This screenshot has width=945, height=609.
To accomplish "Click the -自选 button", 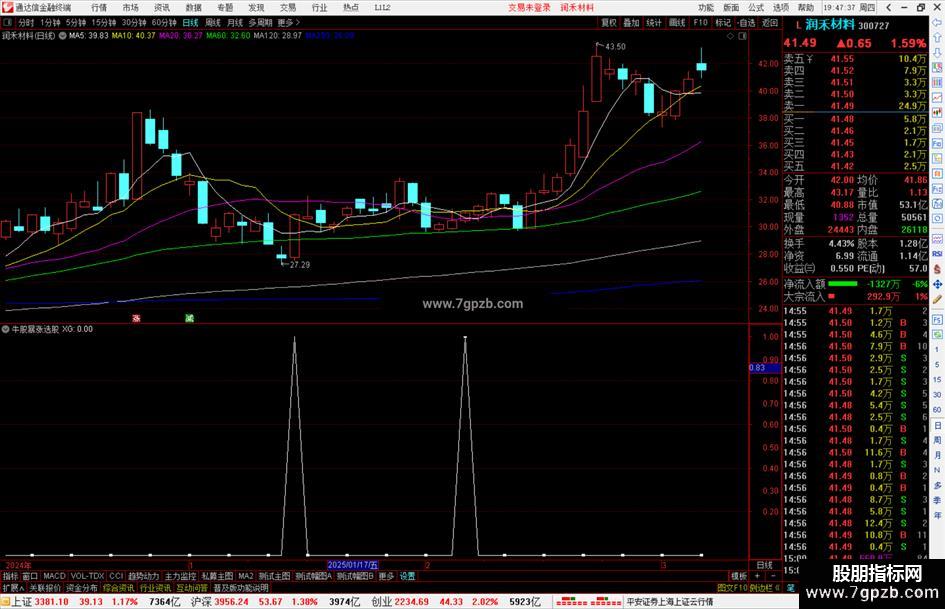I will coord(746,23).
